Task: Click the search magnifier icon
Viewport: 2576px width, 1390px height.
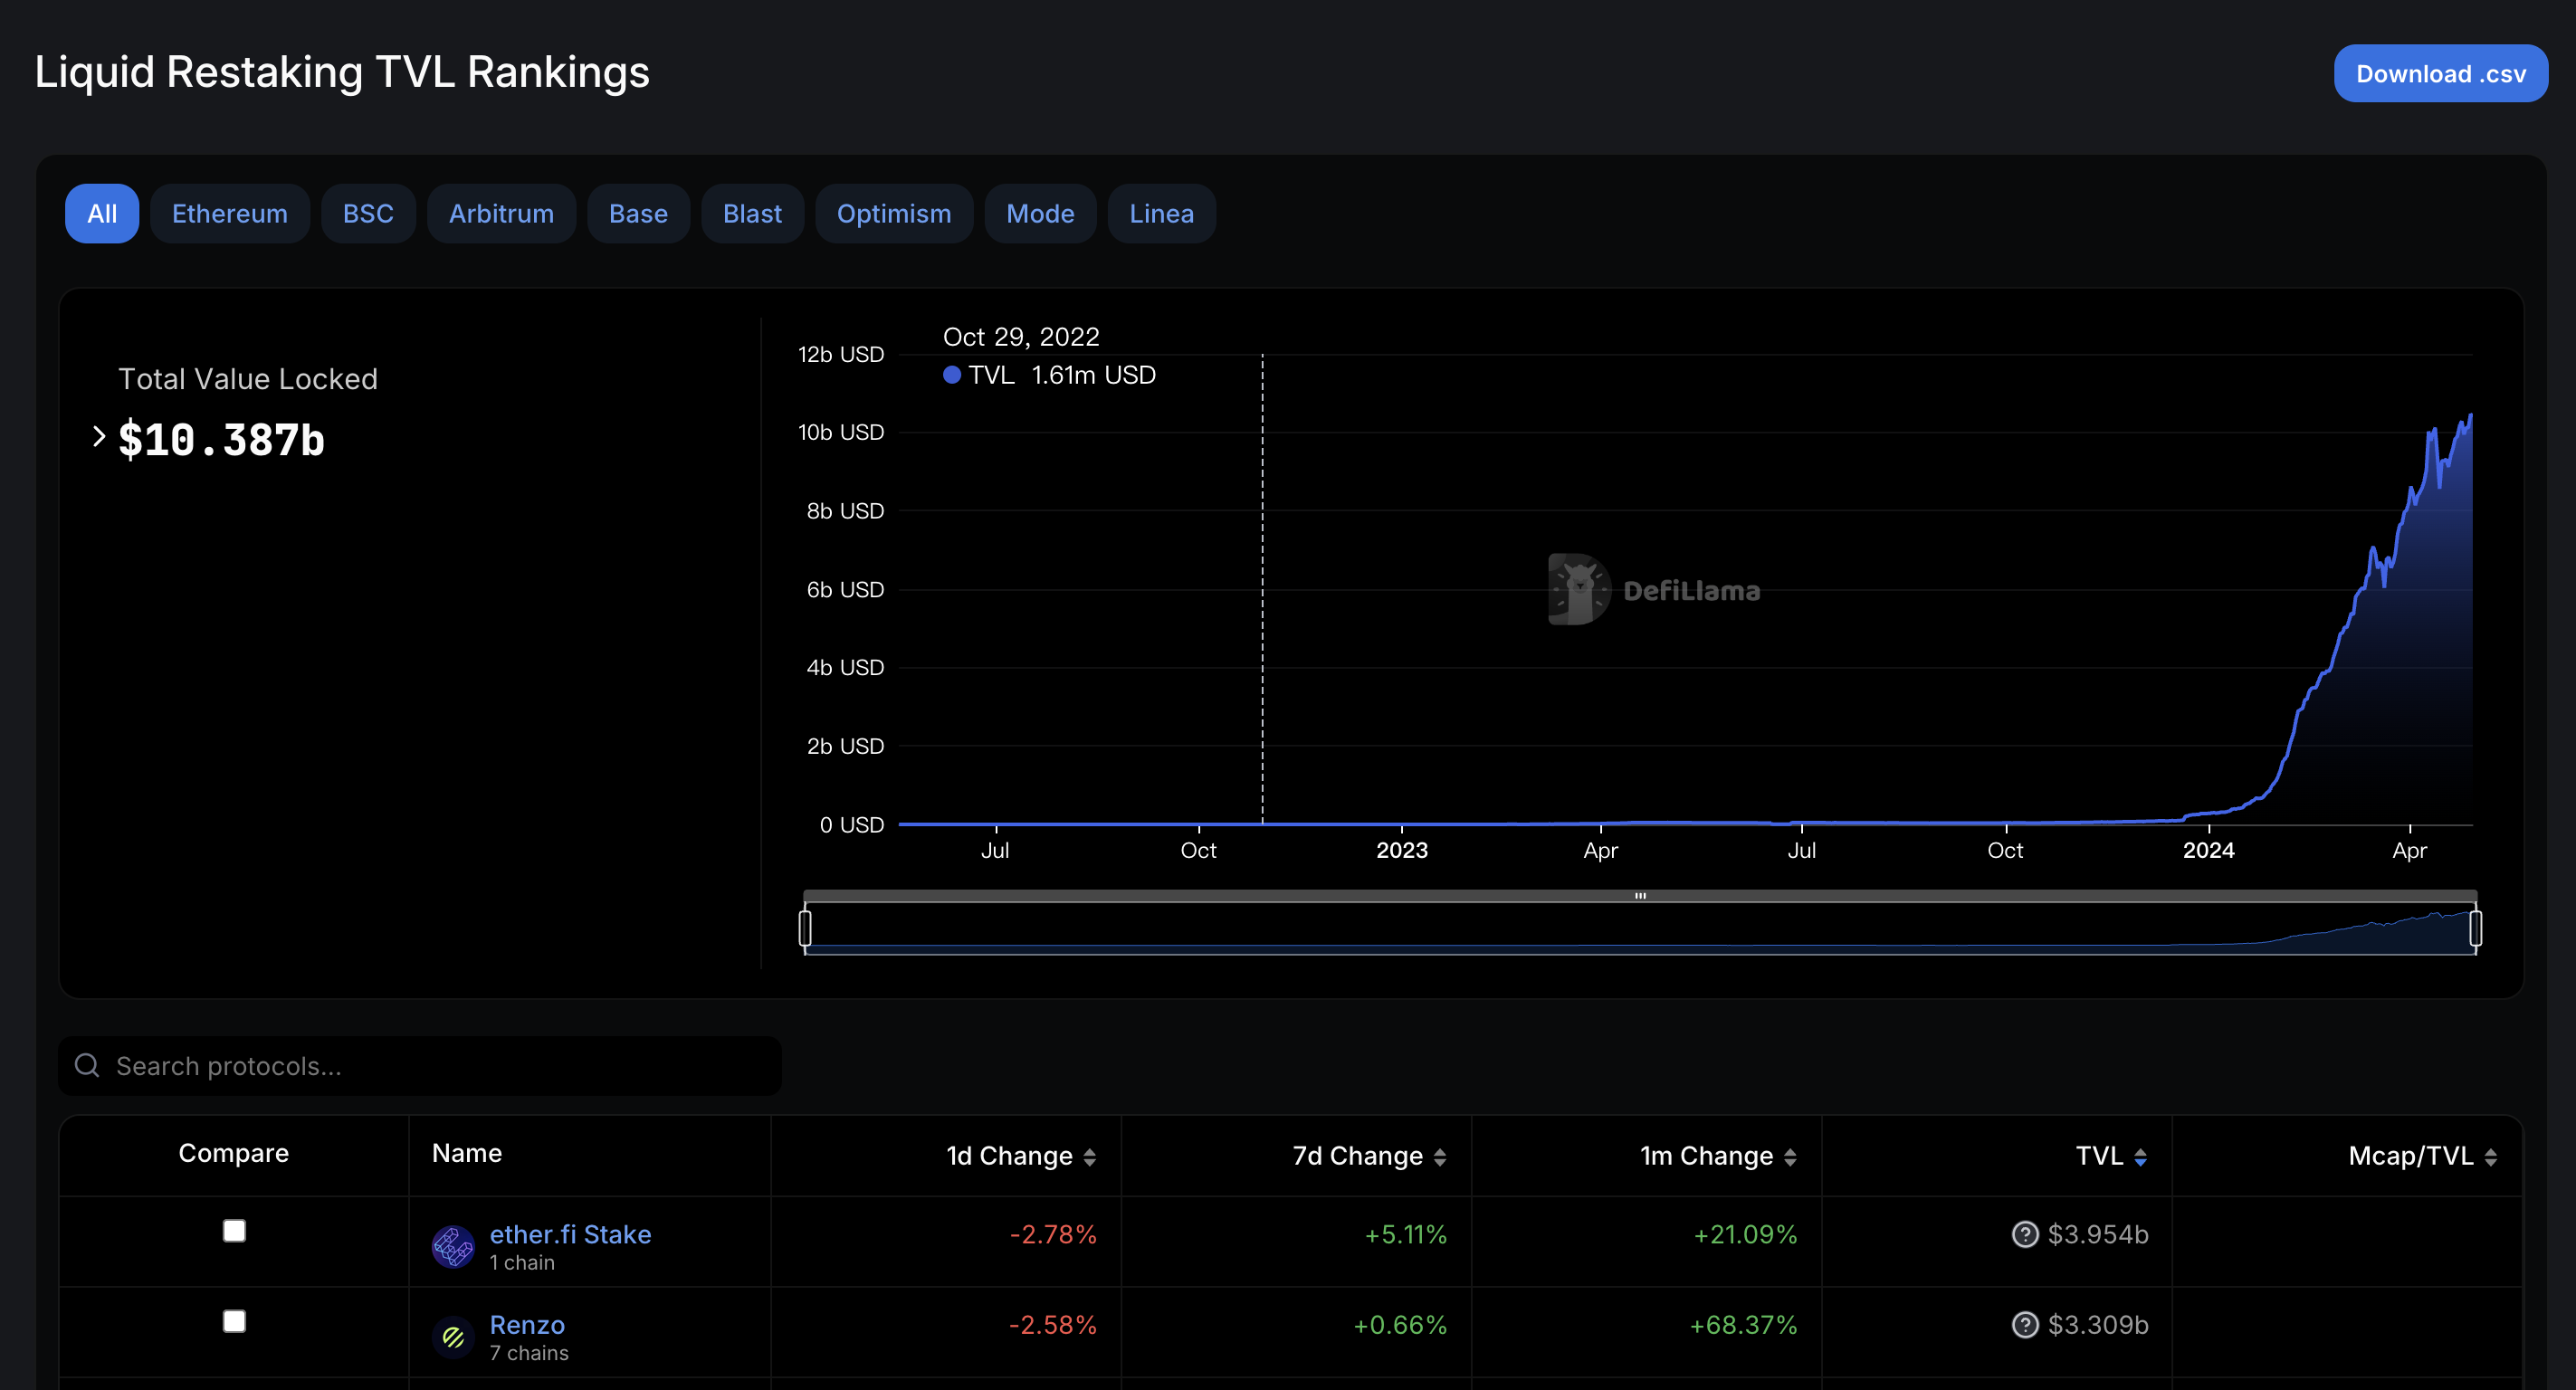Action: click(x=87, y=1065)
